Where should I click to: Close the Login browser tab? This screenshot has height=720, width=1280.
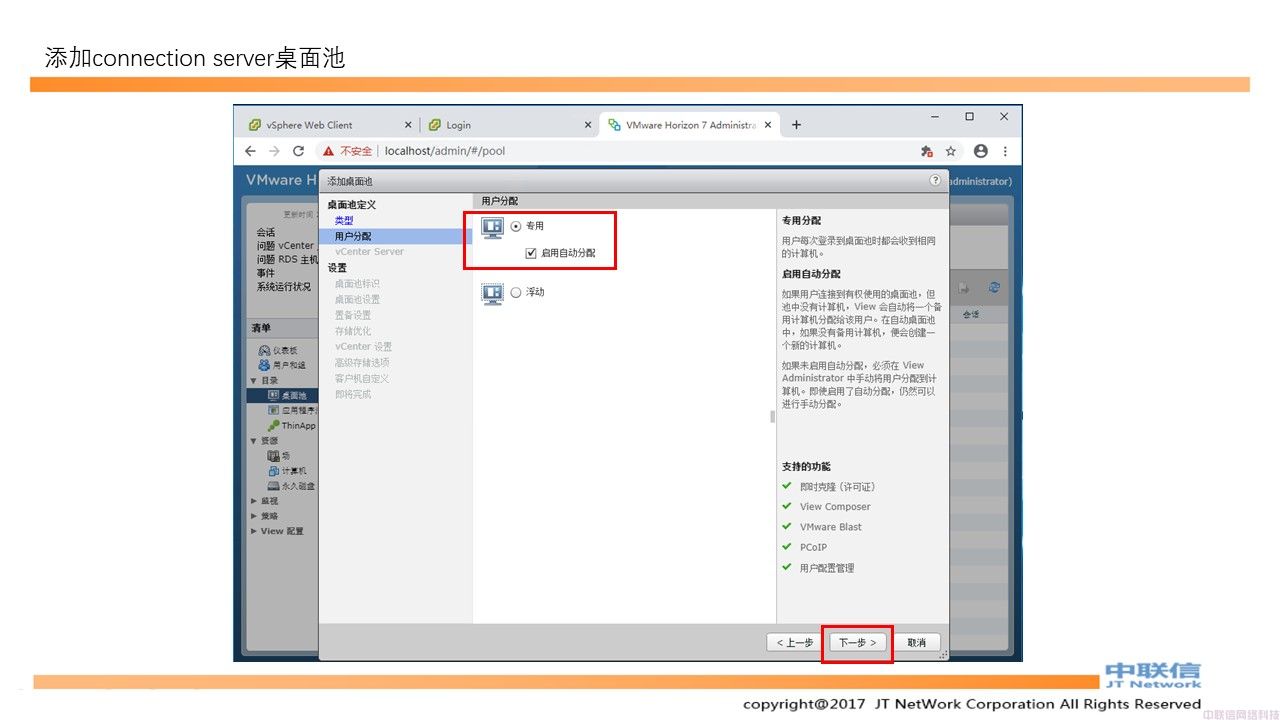pyautogui.click(x=588, y=125)
